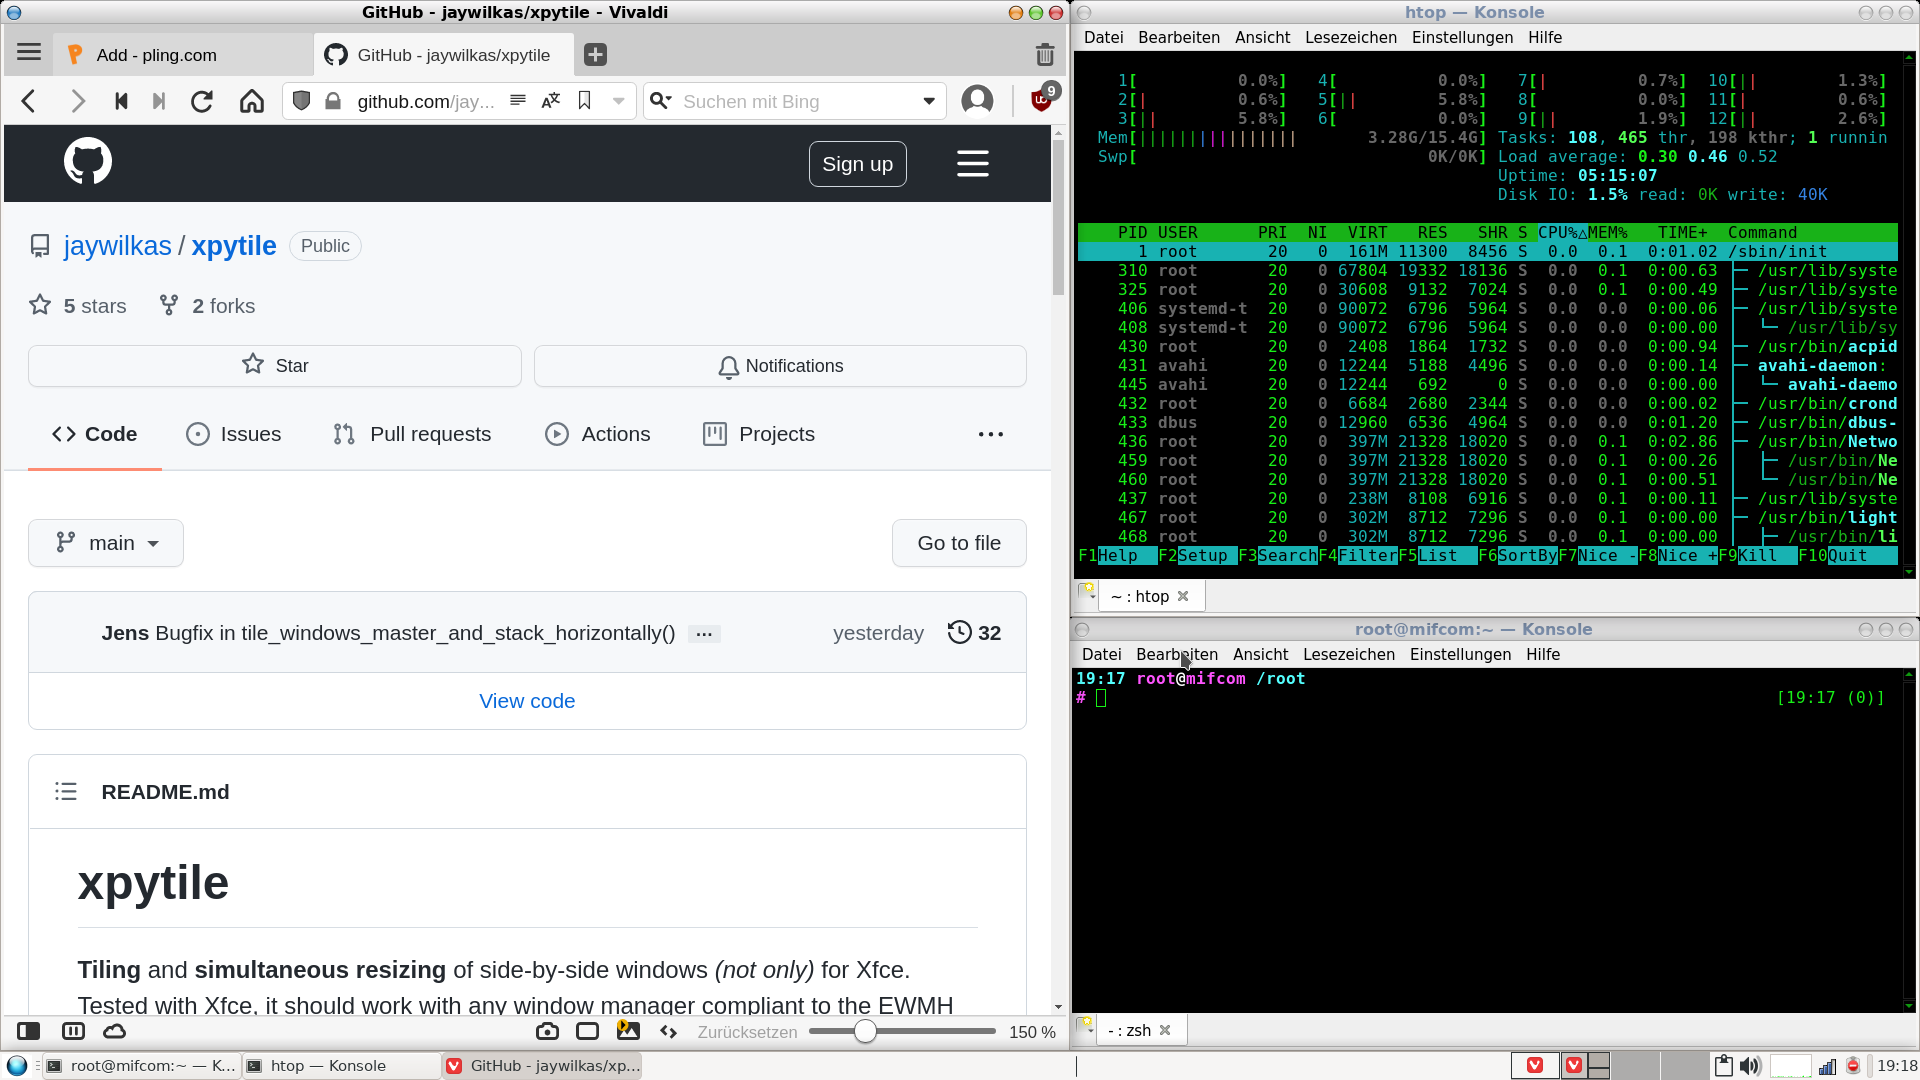Click Zurücksetzen to reset zoom

click(747, 1032)
